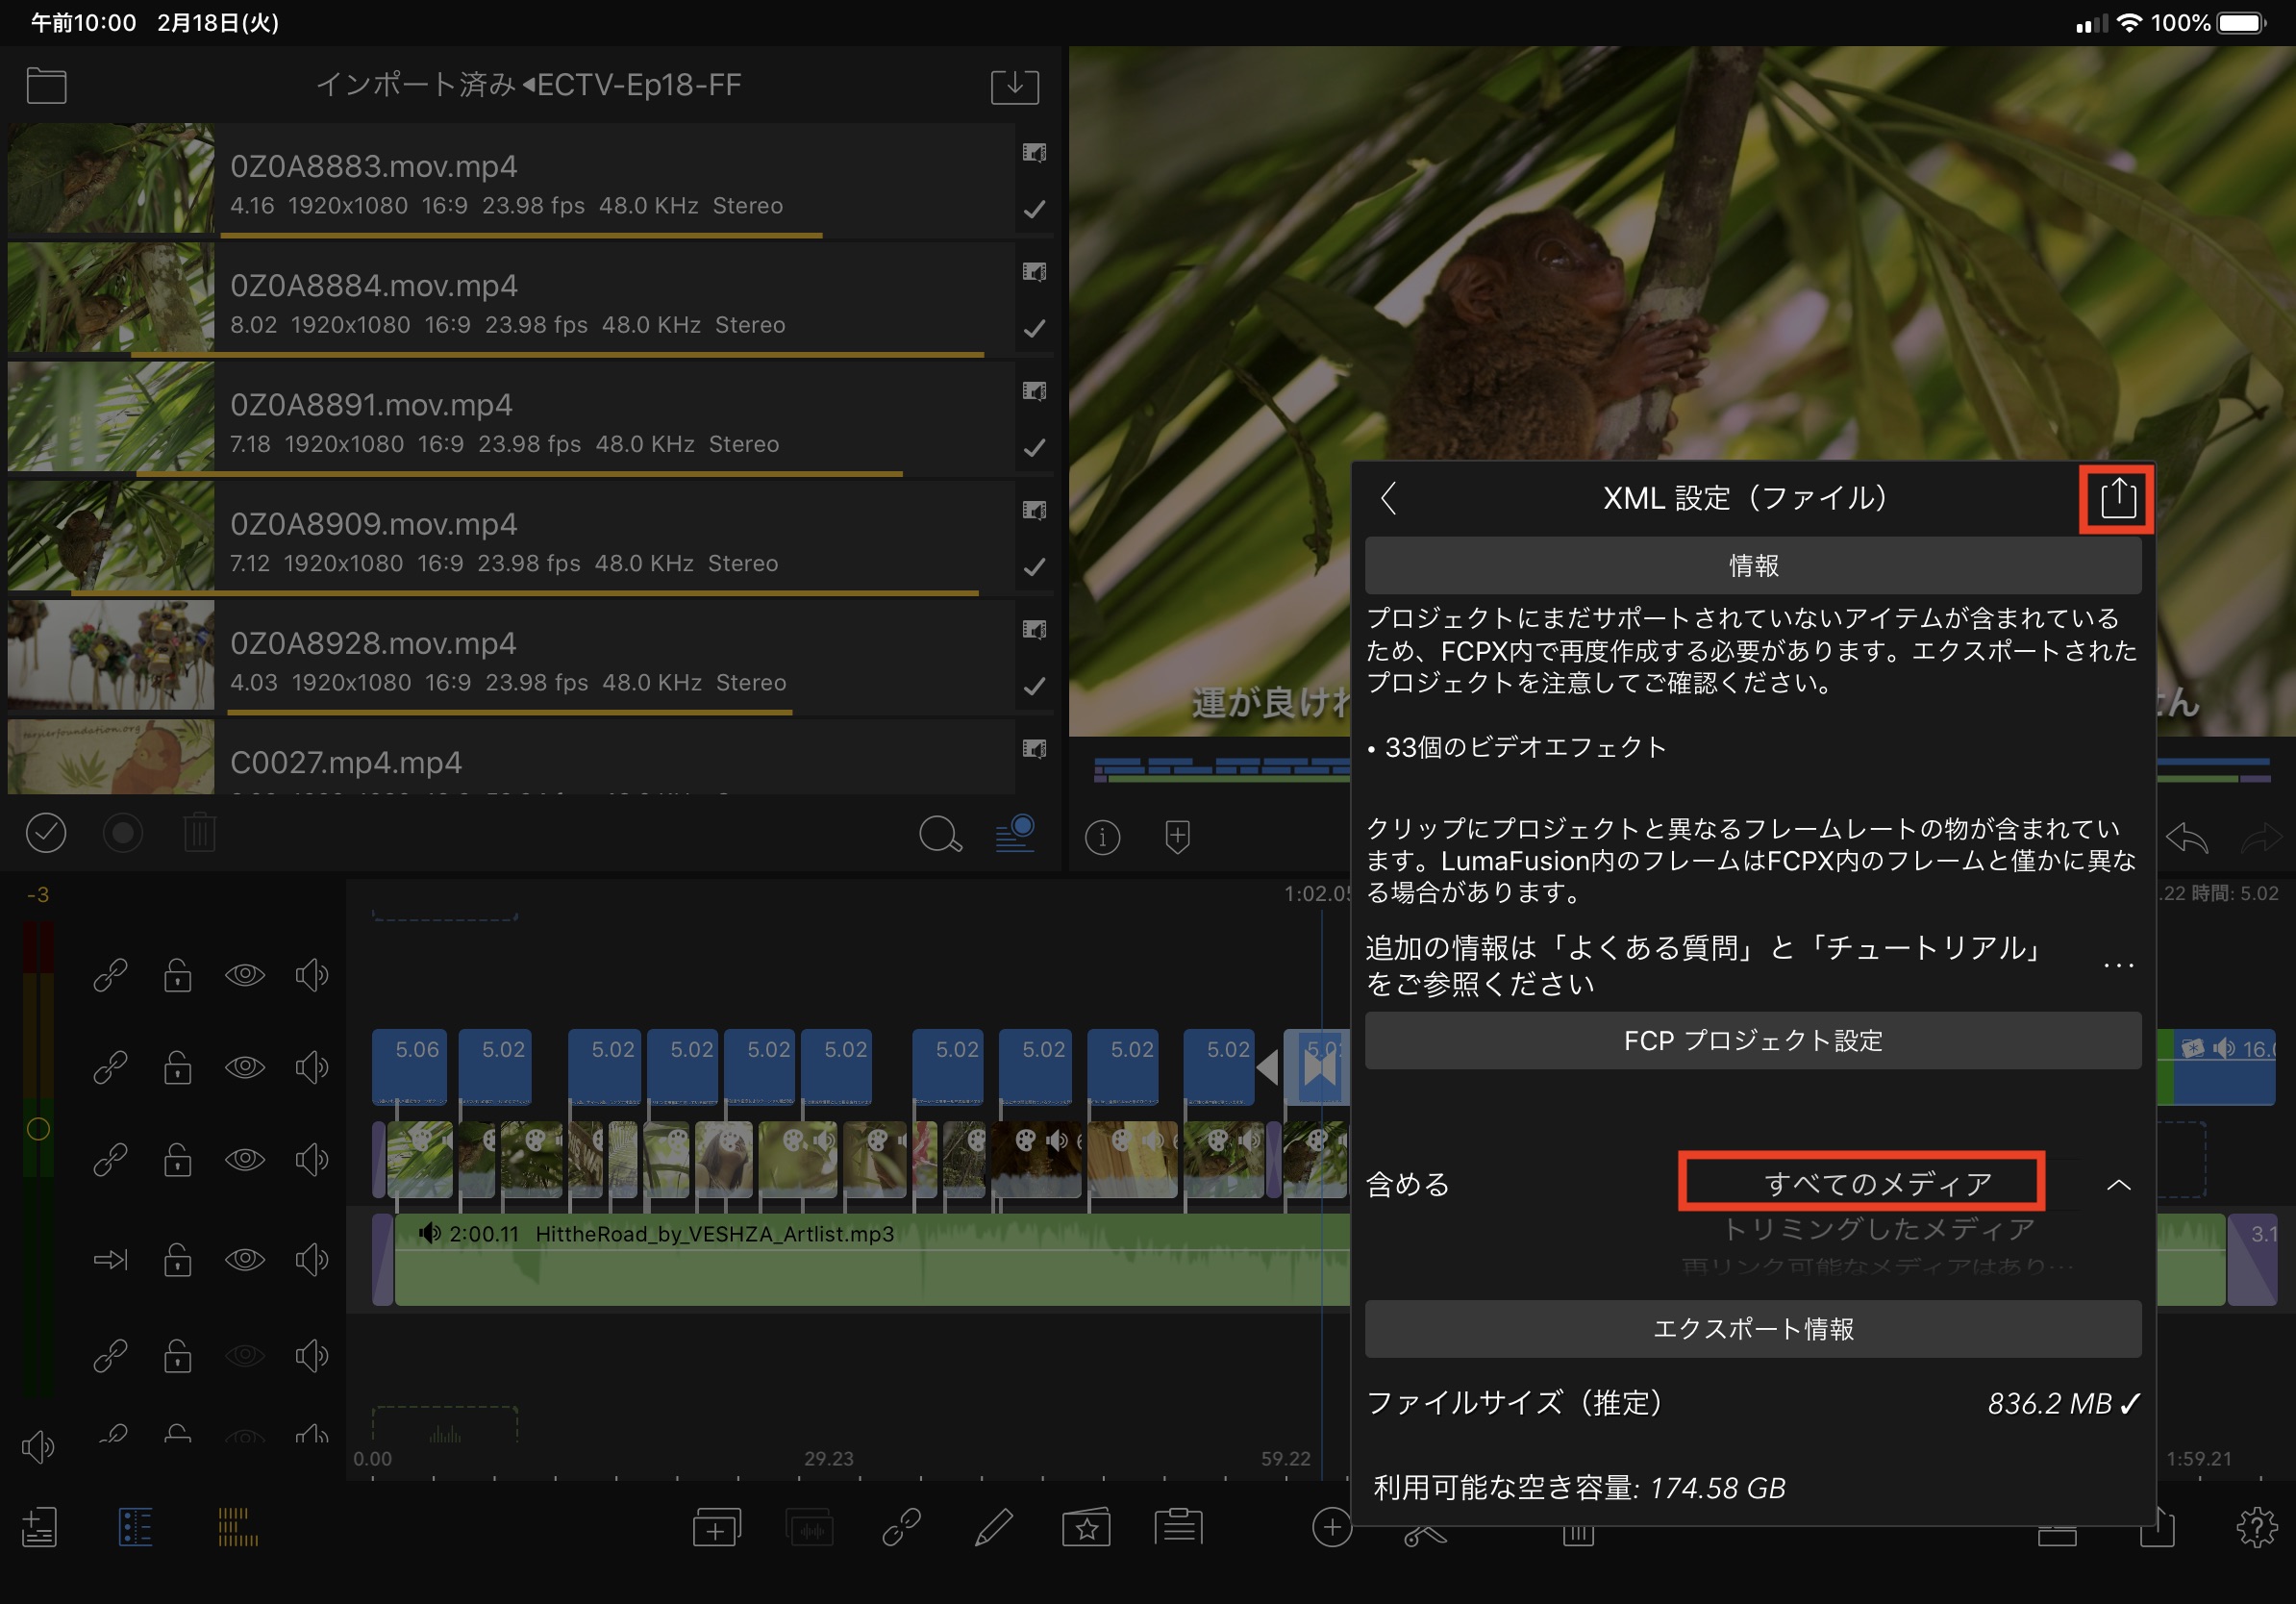Toggle visibility eye on the music track
Image resolution: width=2296 pixels, height=1604 pixels.
click(x=245, y=1259)
